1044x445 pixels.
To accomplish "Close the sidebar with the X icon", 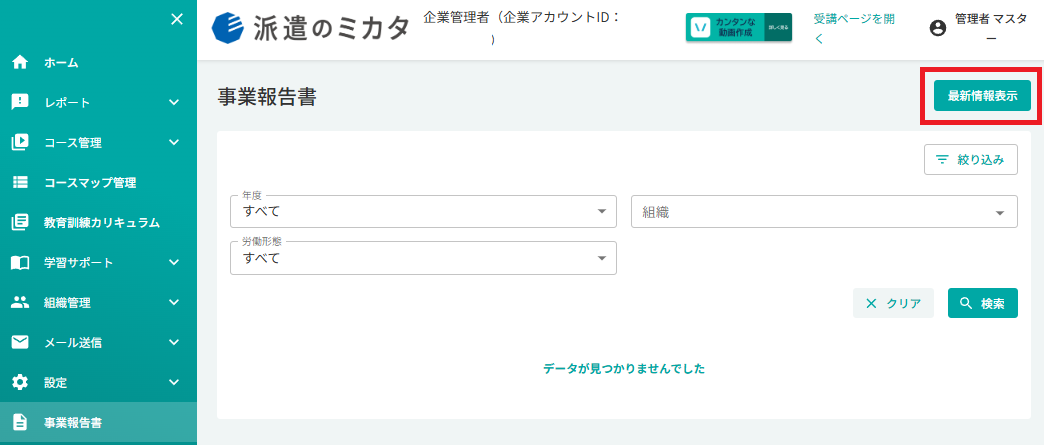I will [176, 19].
